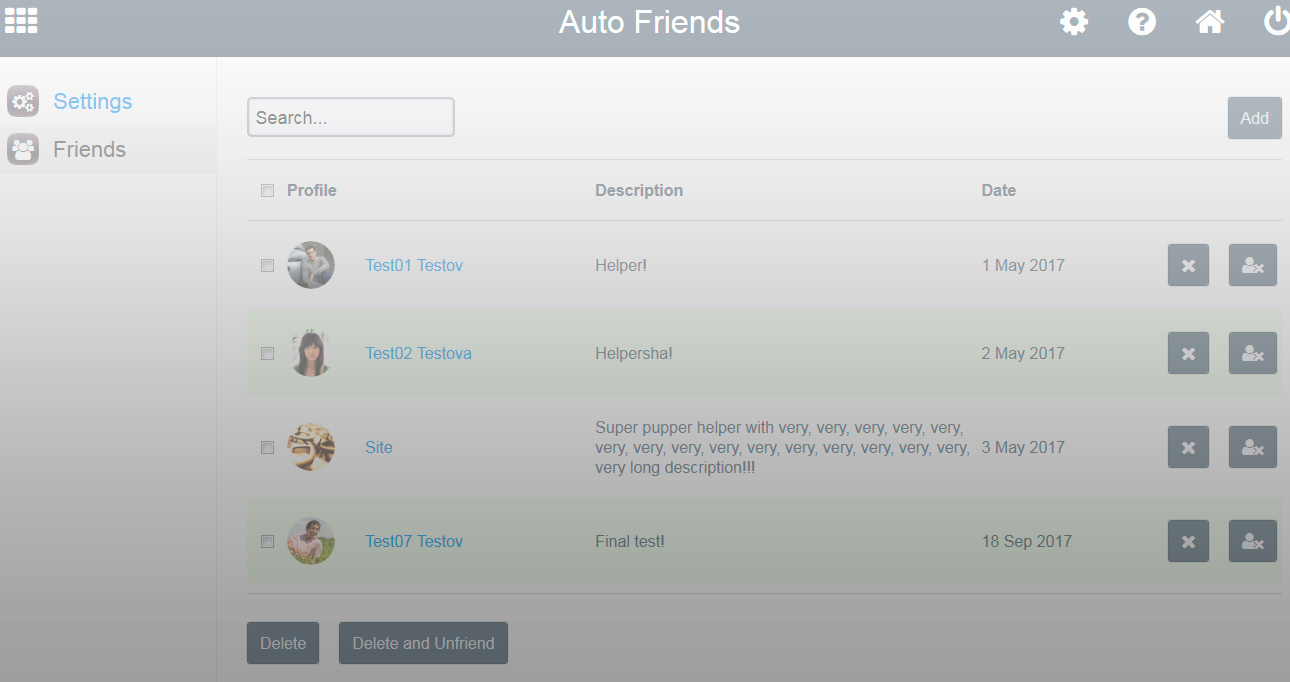This screenshot has height=682, width=1290.
Task: Toggle the select-all checkbox in header
Action: (x=267, y=191)
